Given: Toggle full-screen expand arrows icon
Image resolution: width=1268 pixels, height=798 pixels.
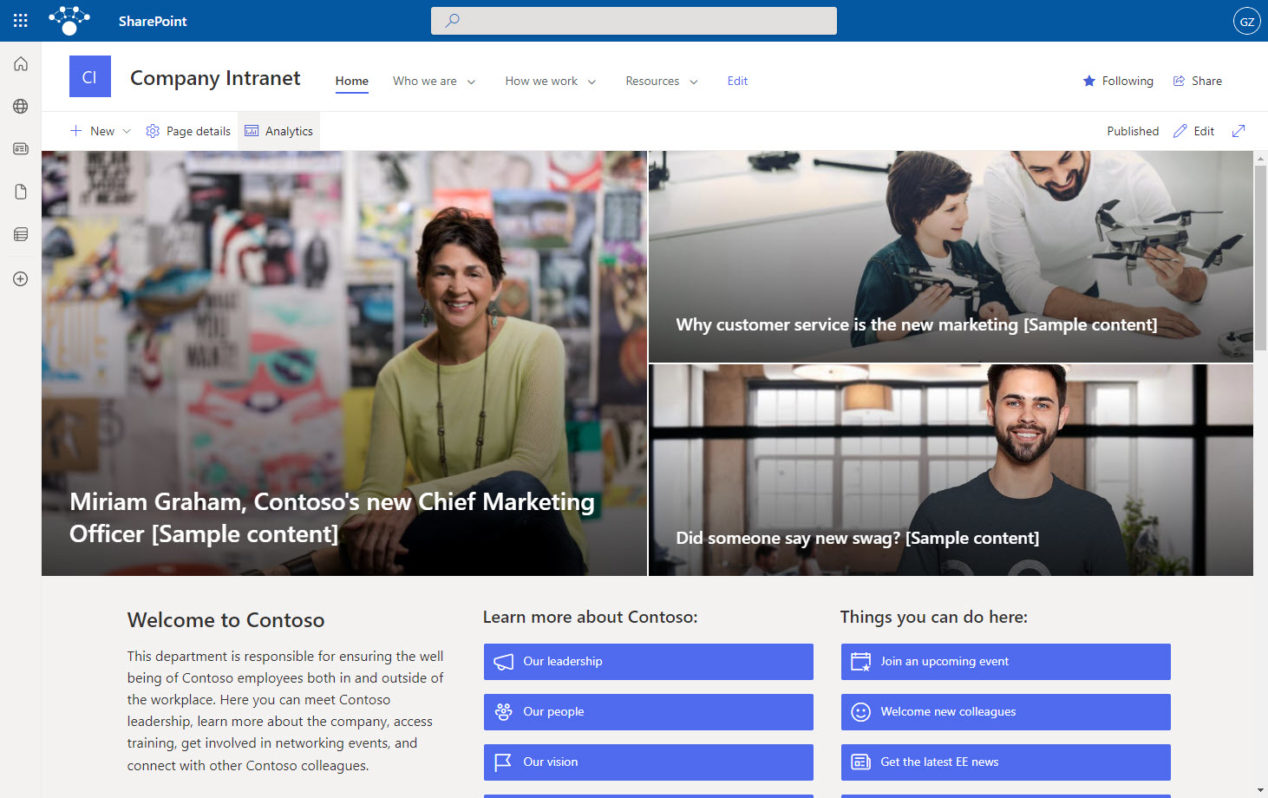Looking at the screenshot, I should click(1238, 131).
